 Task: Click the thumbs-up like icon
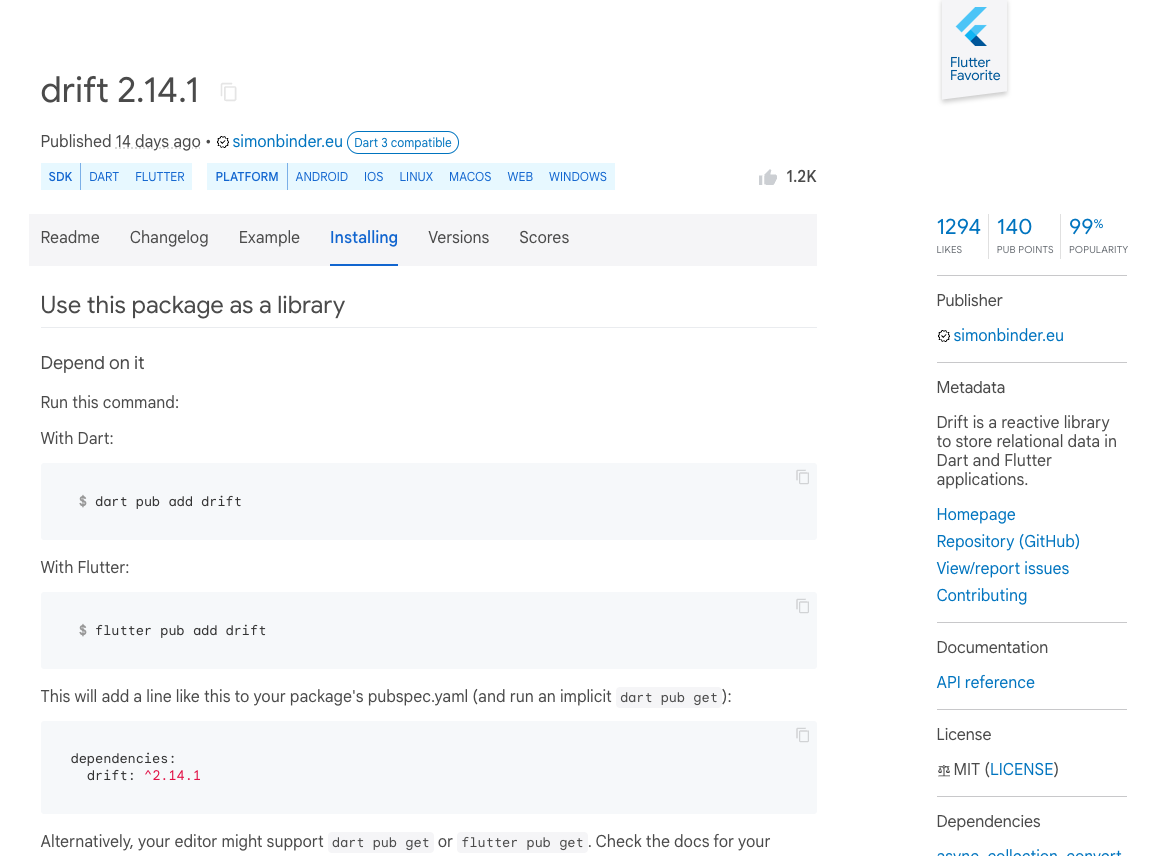click(768, 177)
